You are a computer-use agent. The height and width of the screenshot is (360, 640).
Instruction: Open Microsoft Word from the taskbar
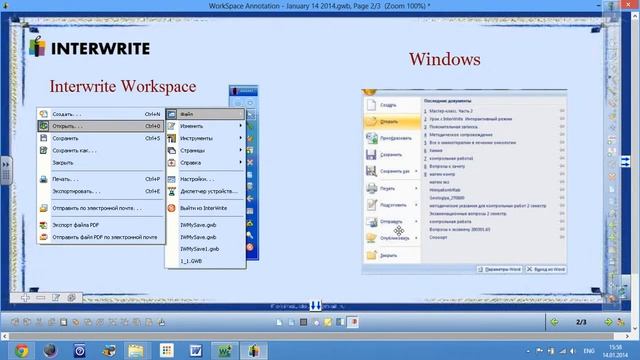(196, 351)
